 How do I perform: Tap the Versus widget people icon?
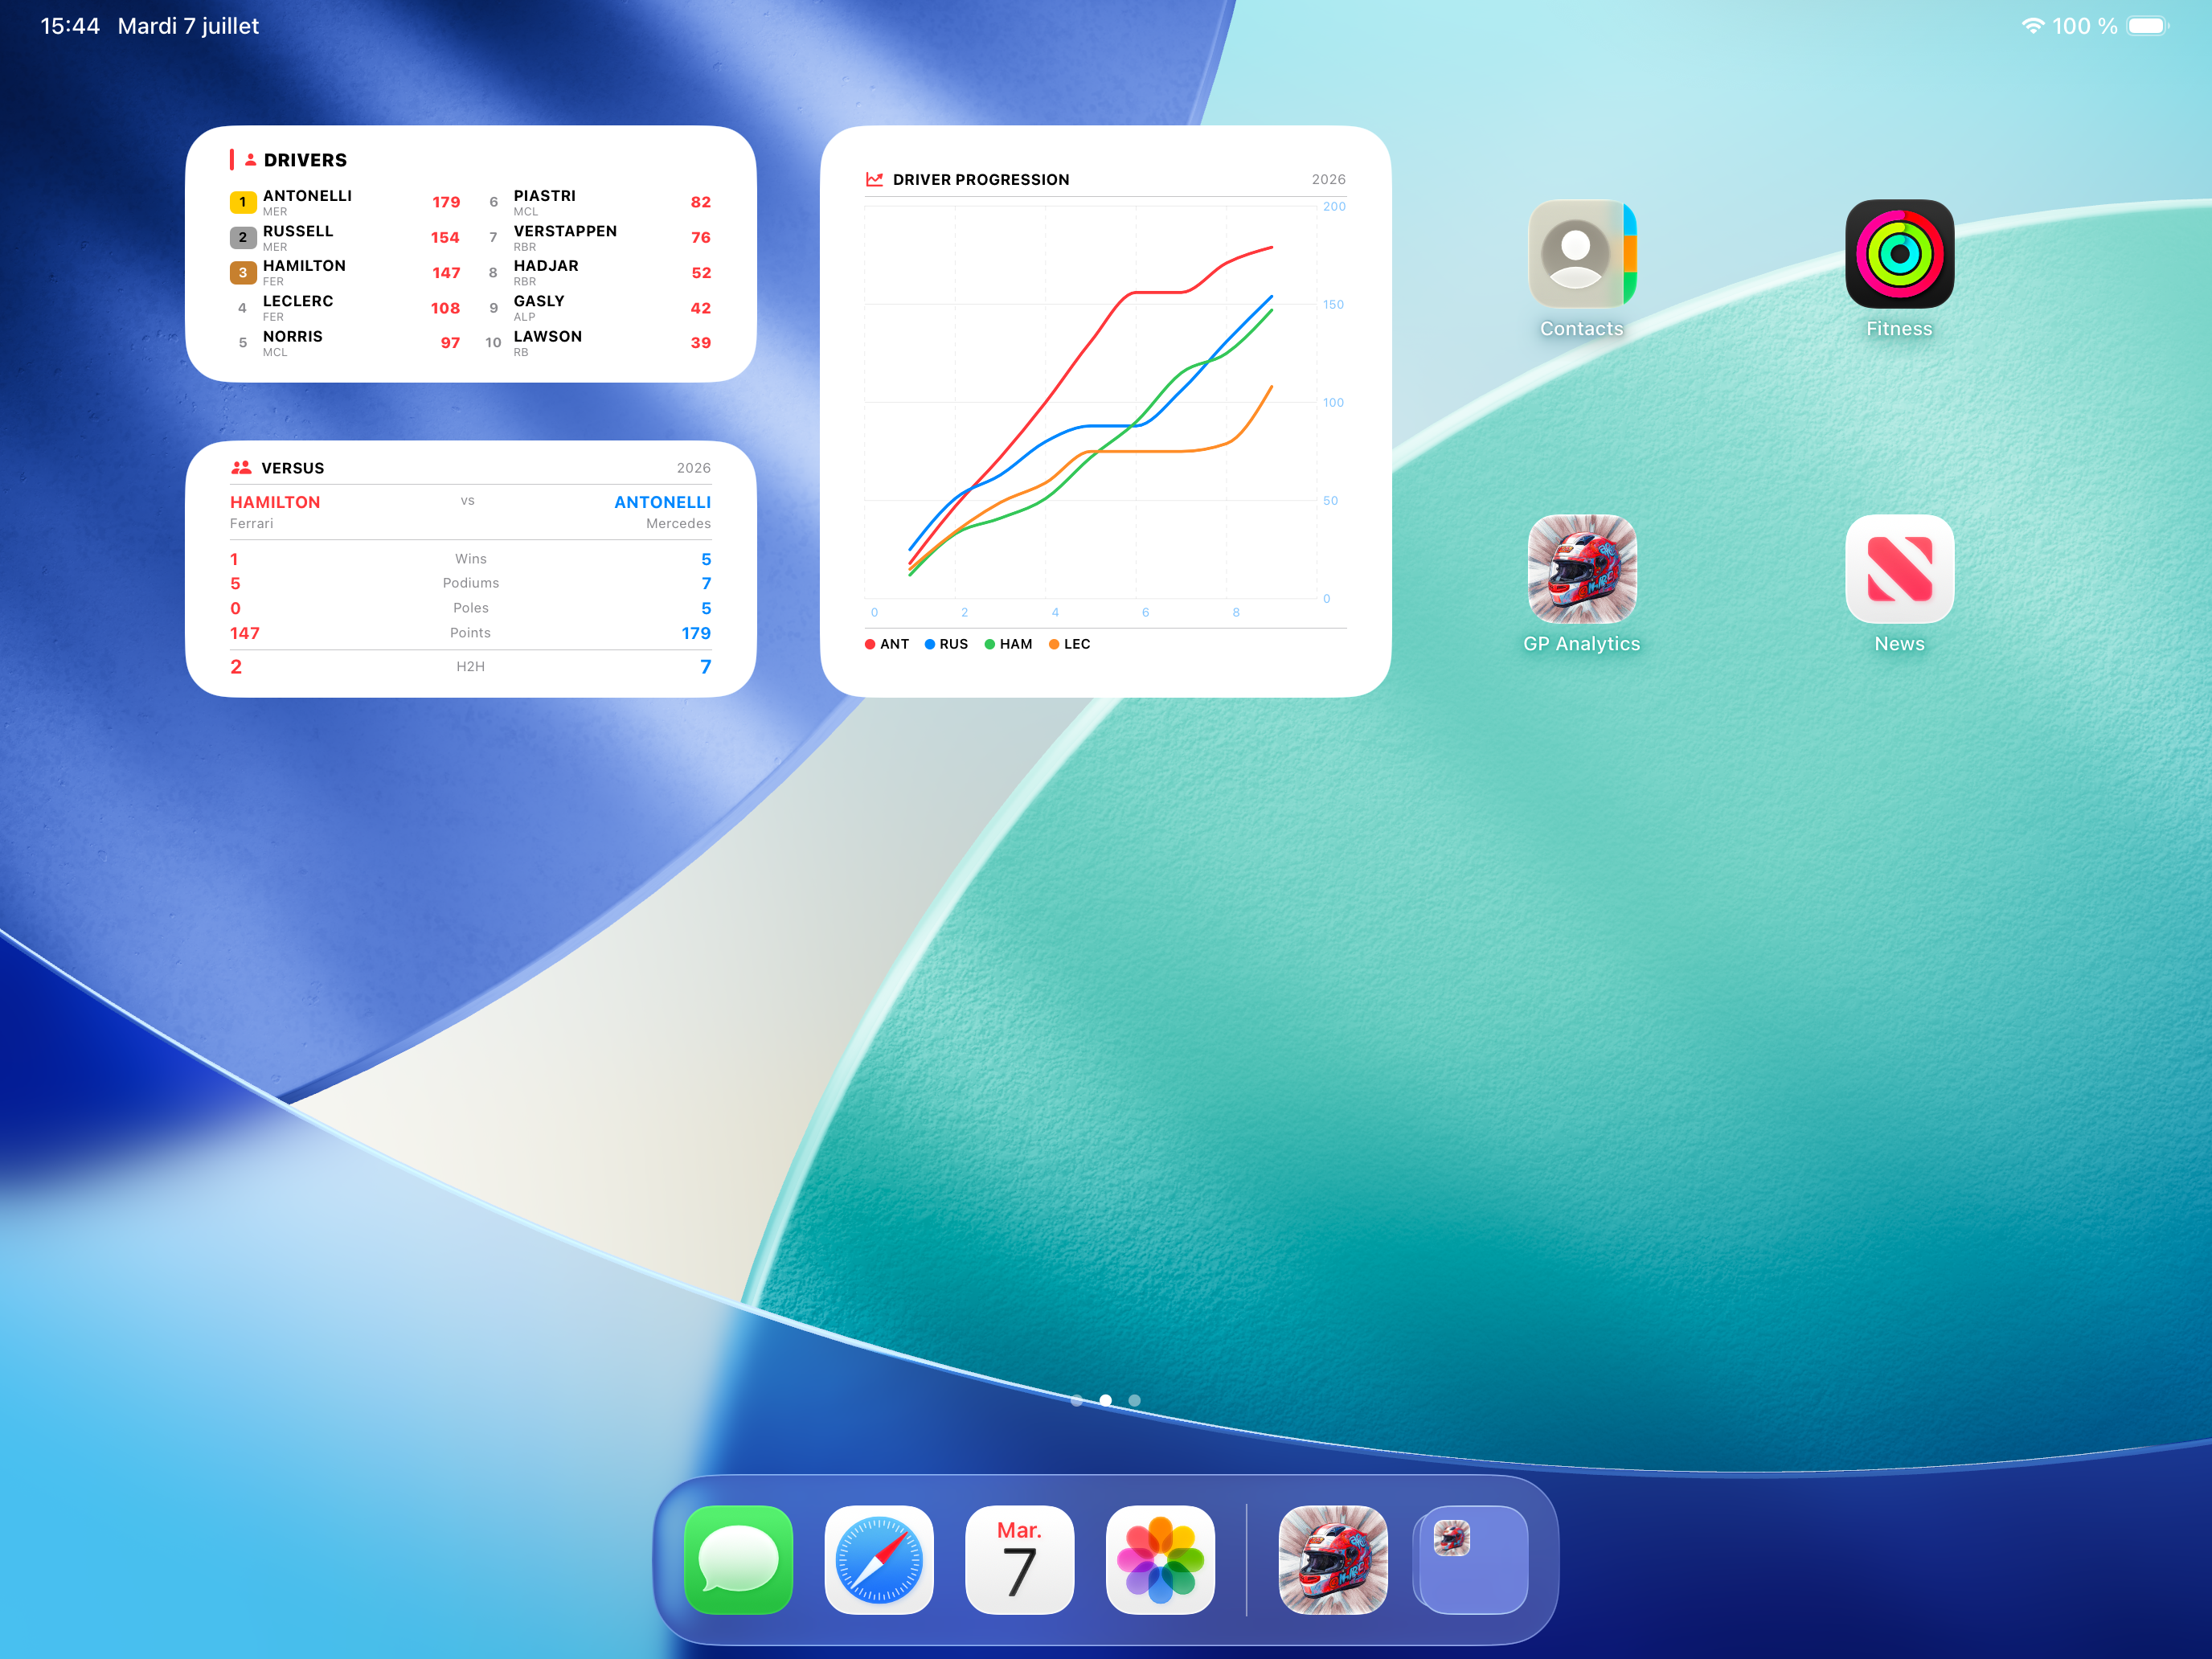pyautogui.click(x=241, y=467)
